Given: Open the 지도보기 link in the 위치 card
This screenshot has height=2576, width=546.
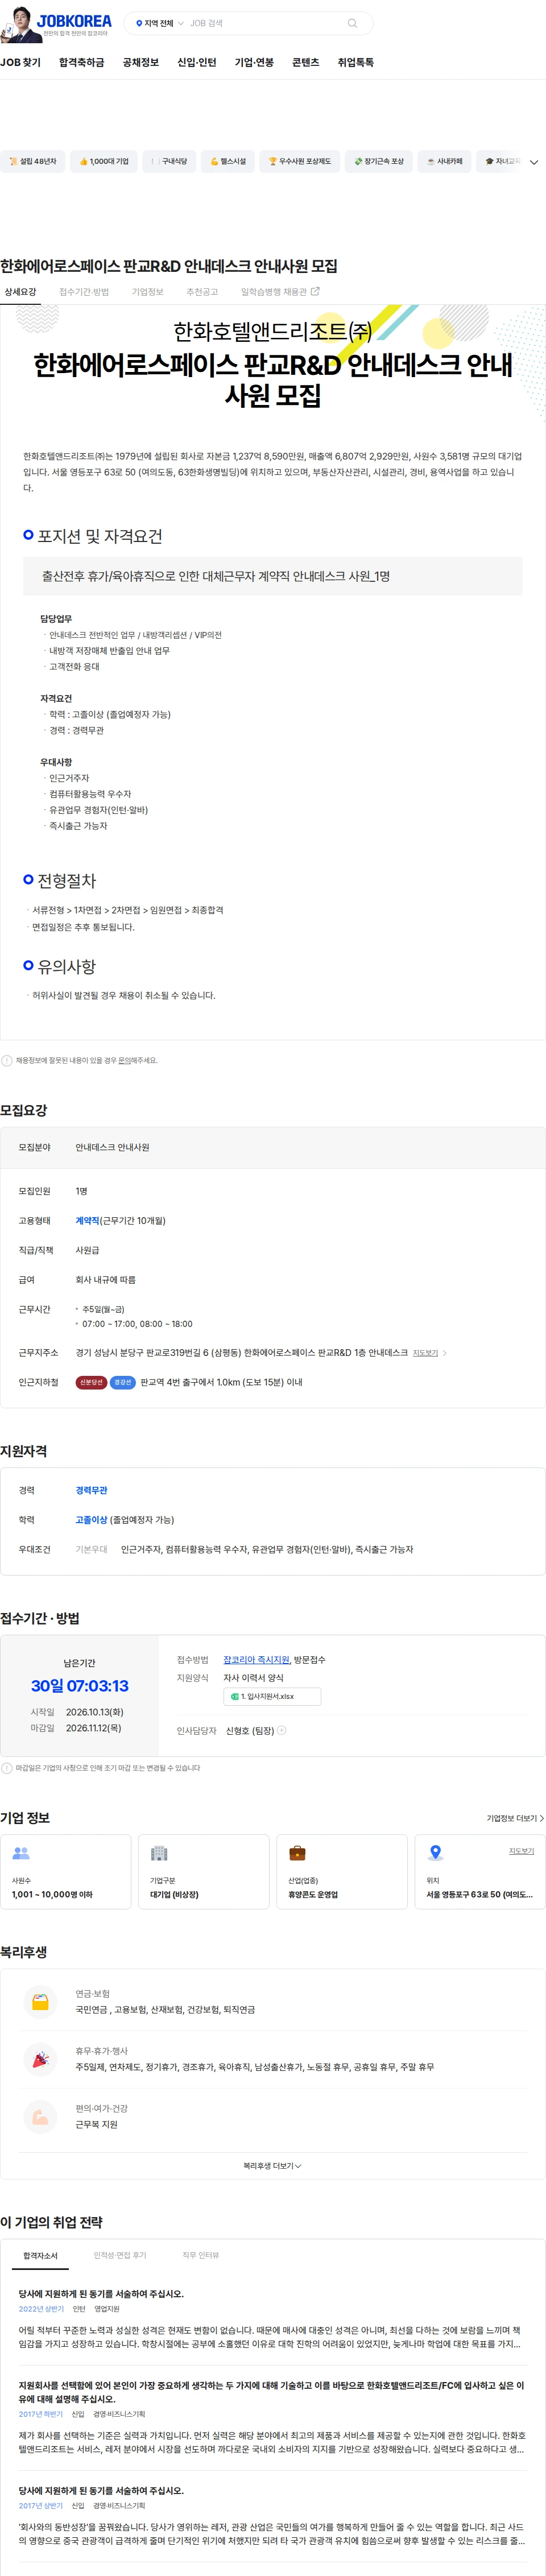Looking at the screenshot, I should pyautogui.click(x=521, y=1851).
